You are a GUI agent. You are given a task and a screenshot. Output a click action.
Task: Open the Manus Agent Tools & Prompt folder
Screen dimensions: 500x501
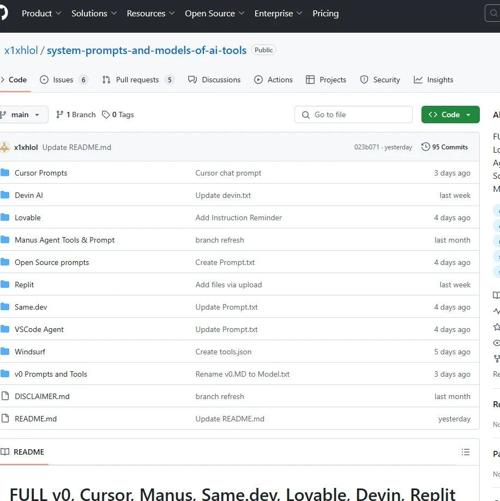pos(64,240)
